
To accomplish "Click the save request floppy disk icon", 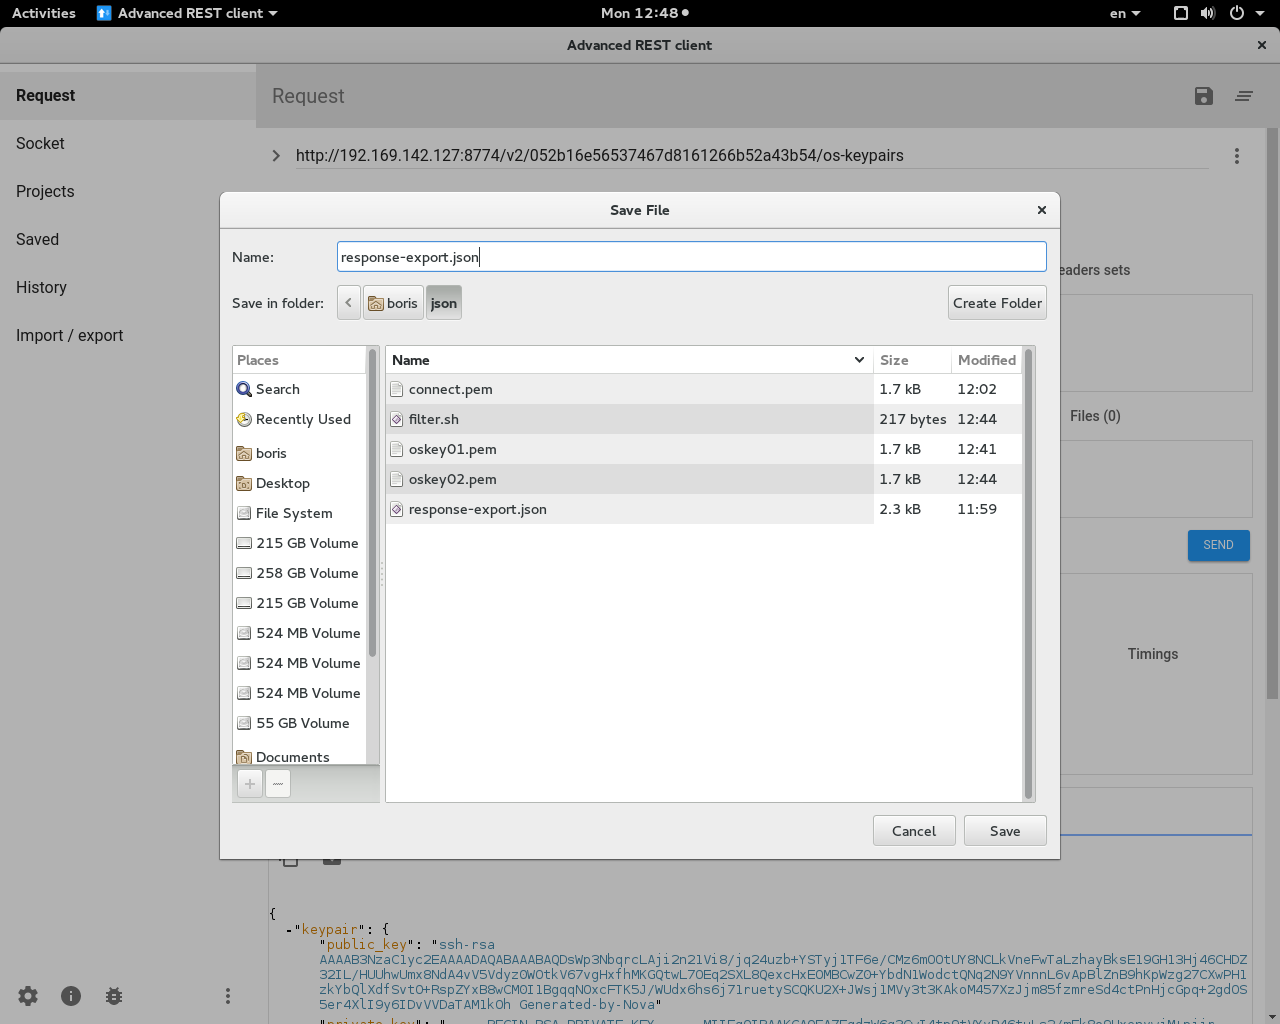I will tap(1204, 96).
